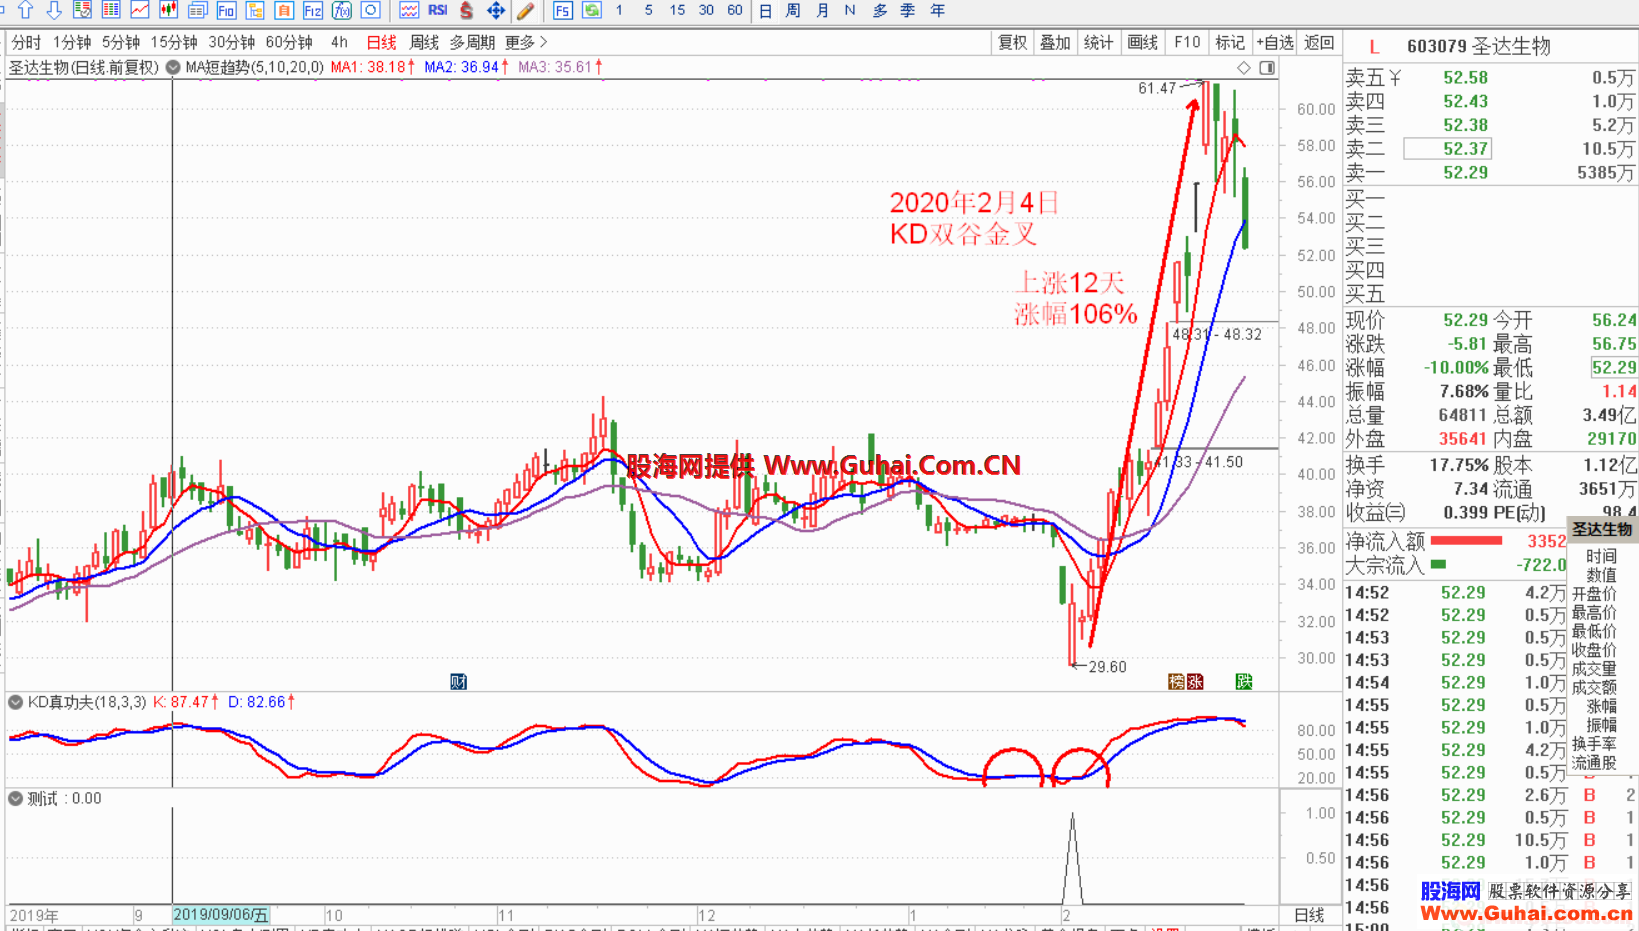This screenshot has height=931, width=1639.
Task: Select the 日线 daily period tab
Action: pyautogui.click(x=381, y=42)
